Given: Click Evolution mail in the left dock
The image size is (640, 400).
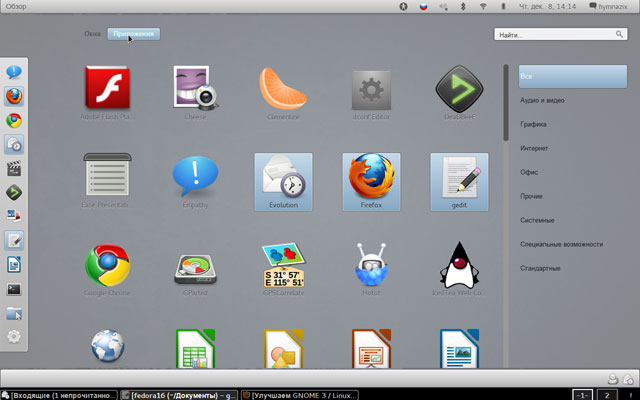Looking at the screenshot, I should 14,144.
